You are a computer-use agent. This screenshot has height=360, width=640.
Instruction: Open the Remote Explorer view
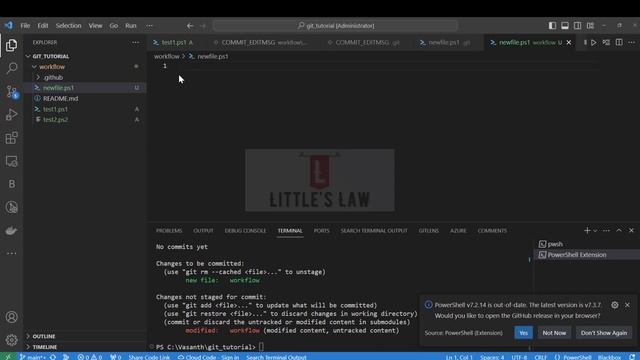(x=11, y=161)
